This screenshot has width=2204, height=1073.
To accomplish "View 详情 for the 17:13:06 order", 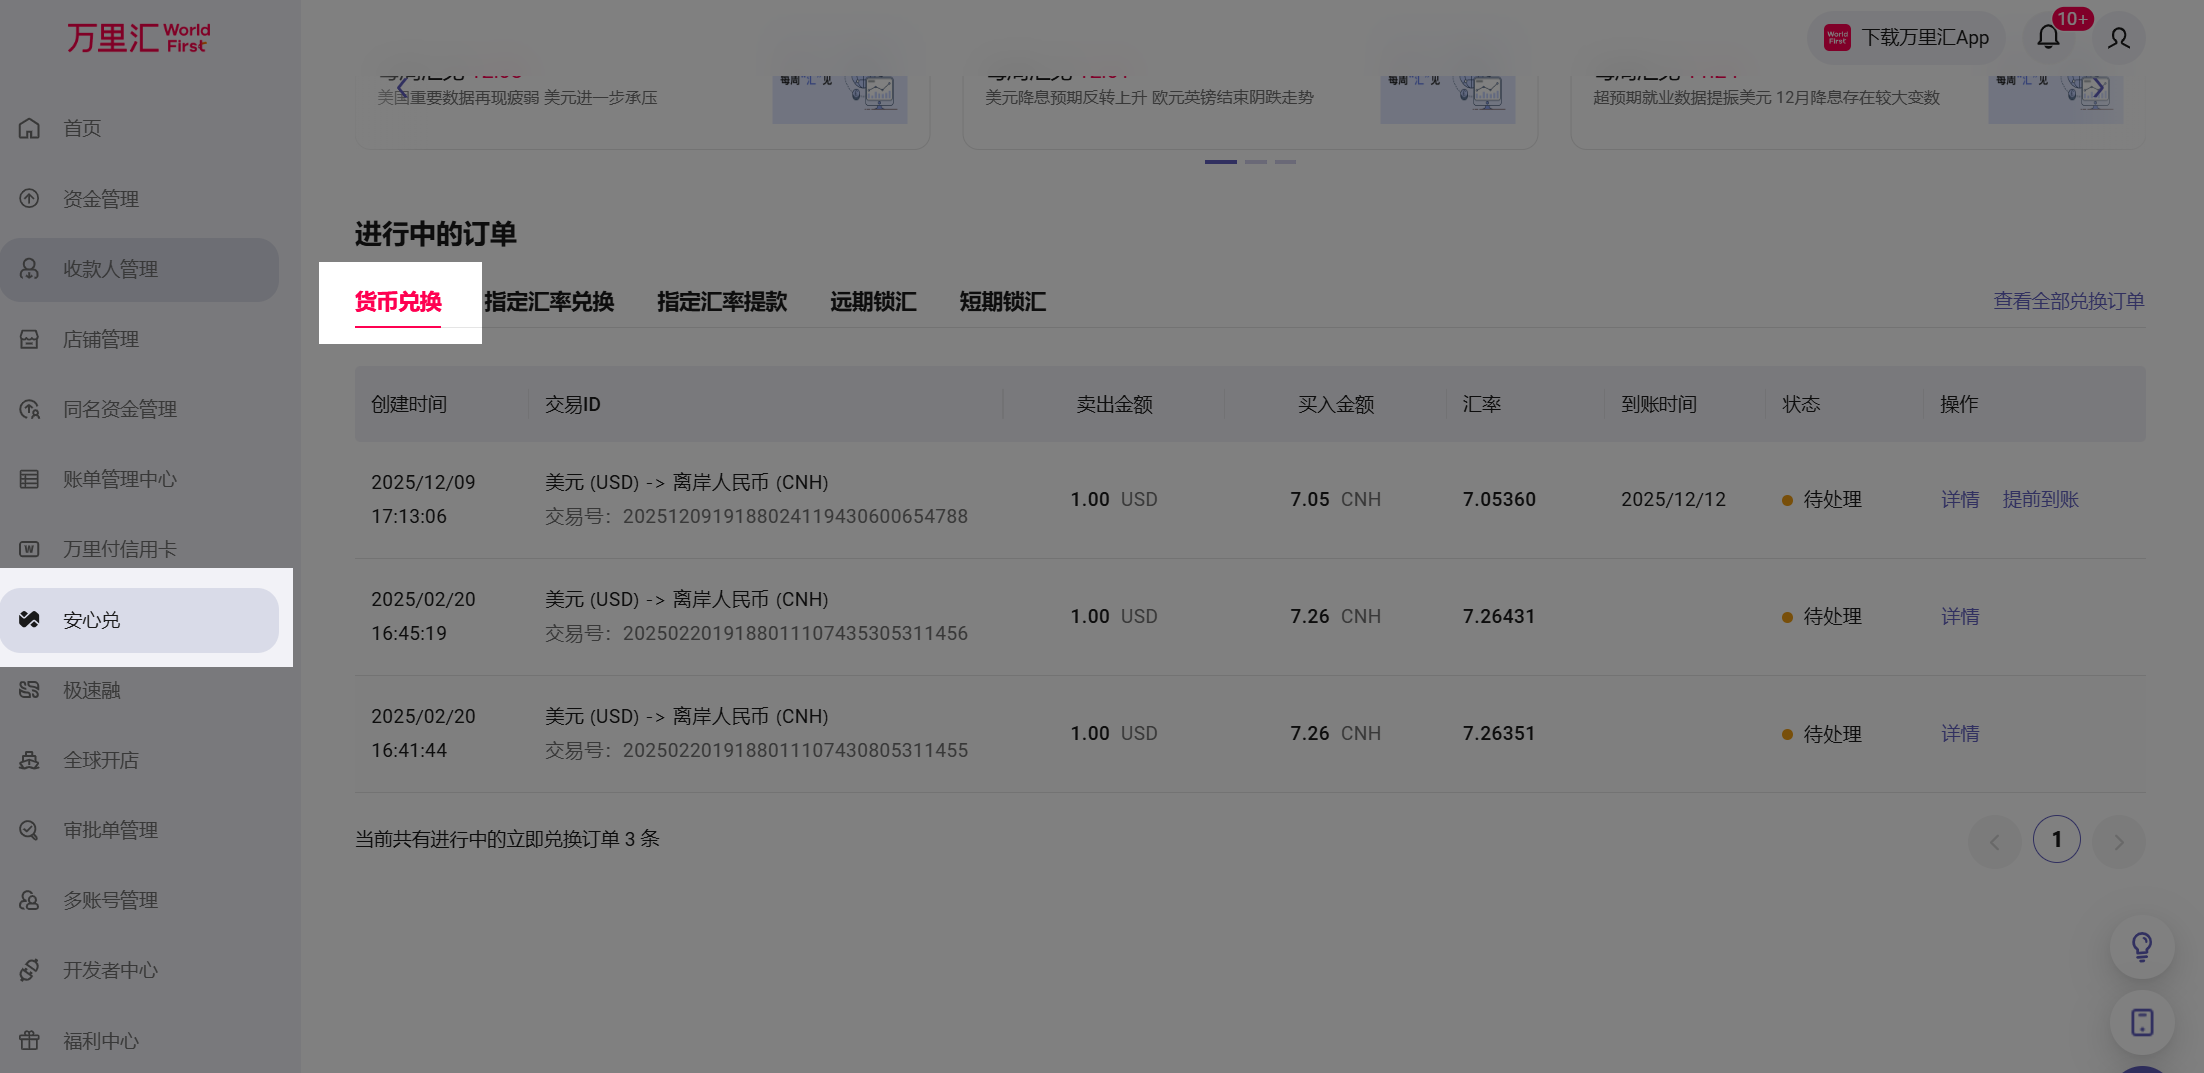I will tap(1960, 499).
